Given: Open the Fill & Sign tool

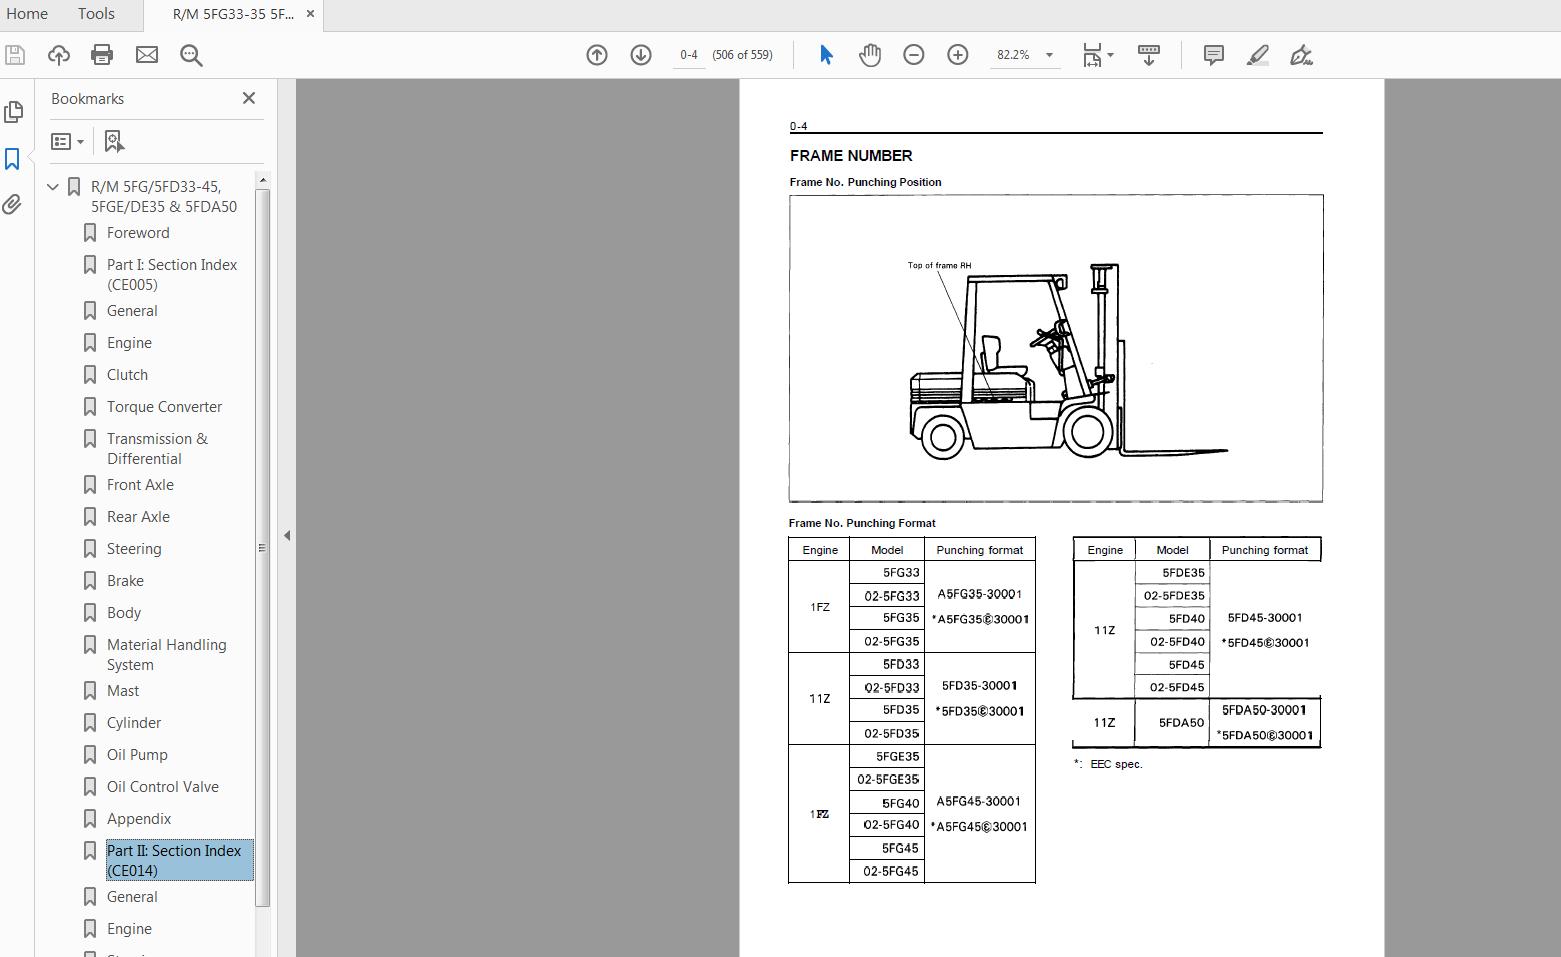Looking at the screenshot, I should pos(1300,55).
